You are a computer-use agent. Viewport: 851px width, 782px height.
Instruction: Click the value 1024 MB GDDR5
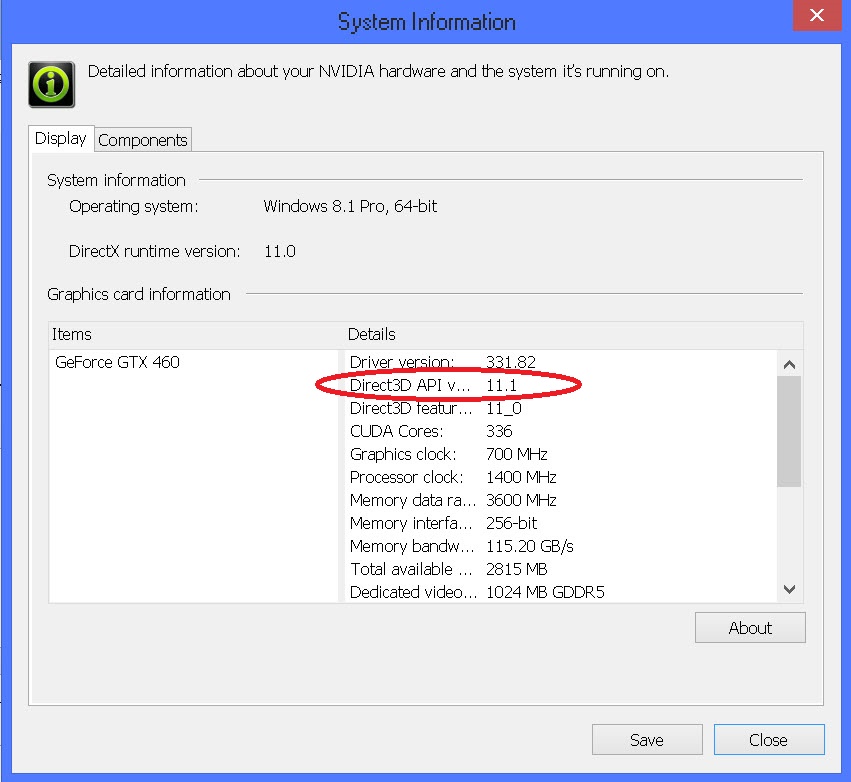[x=545, y=592]
